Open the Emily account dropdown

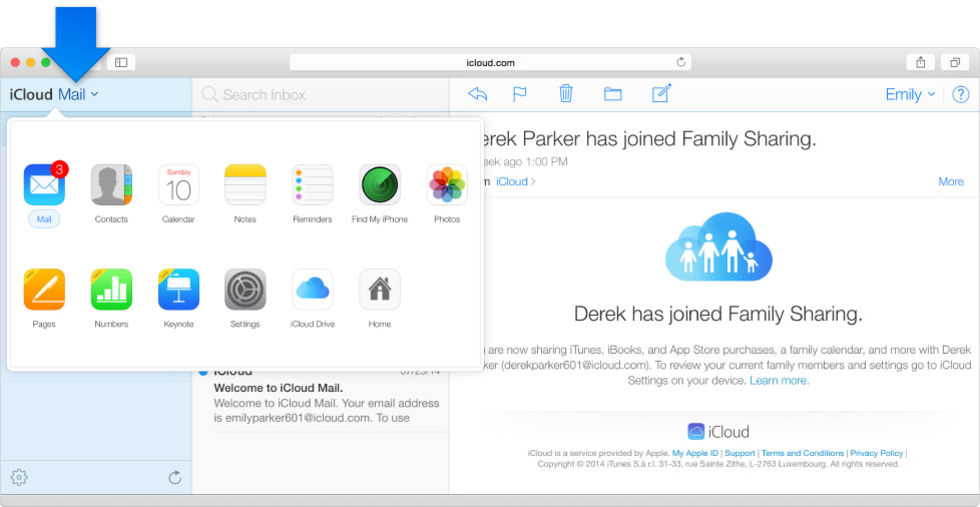[909, 94]
